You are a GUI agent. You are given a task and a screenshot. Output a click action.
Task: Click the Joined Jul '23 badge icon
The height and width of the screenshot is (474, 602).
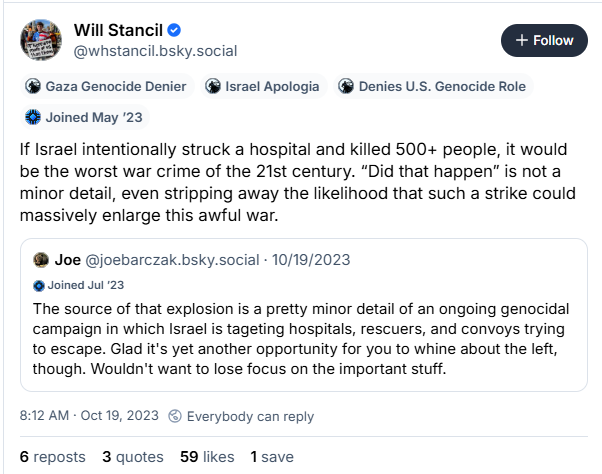(39, 286)
